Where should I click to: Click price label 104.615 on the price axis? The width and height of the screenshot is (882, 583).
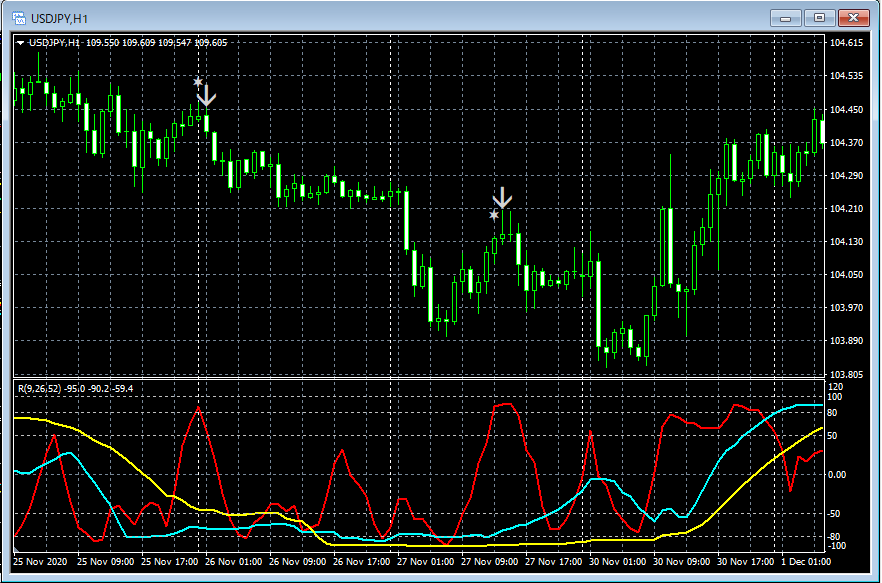point(847,43)
